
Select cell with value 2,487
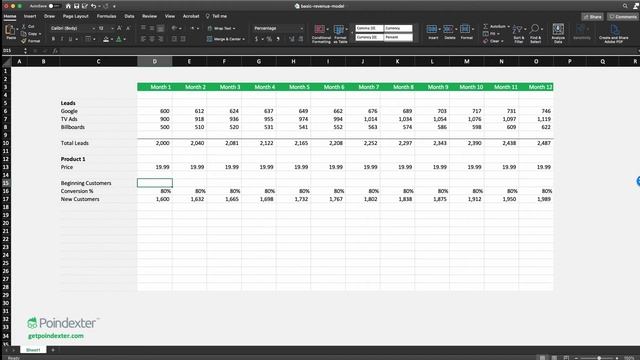[x=536, y=143]
